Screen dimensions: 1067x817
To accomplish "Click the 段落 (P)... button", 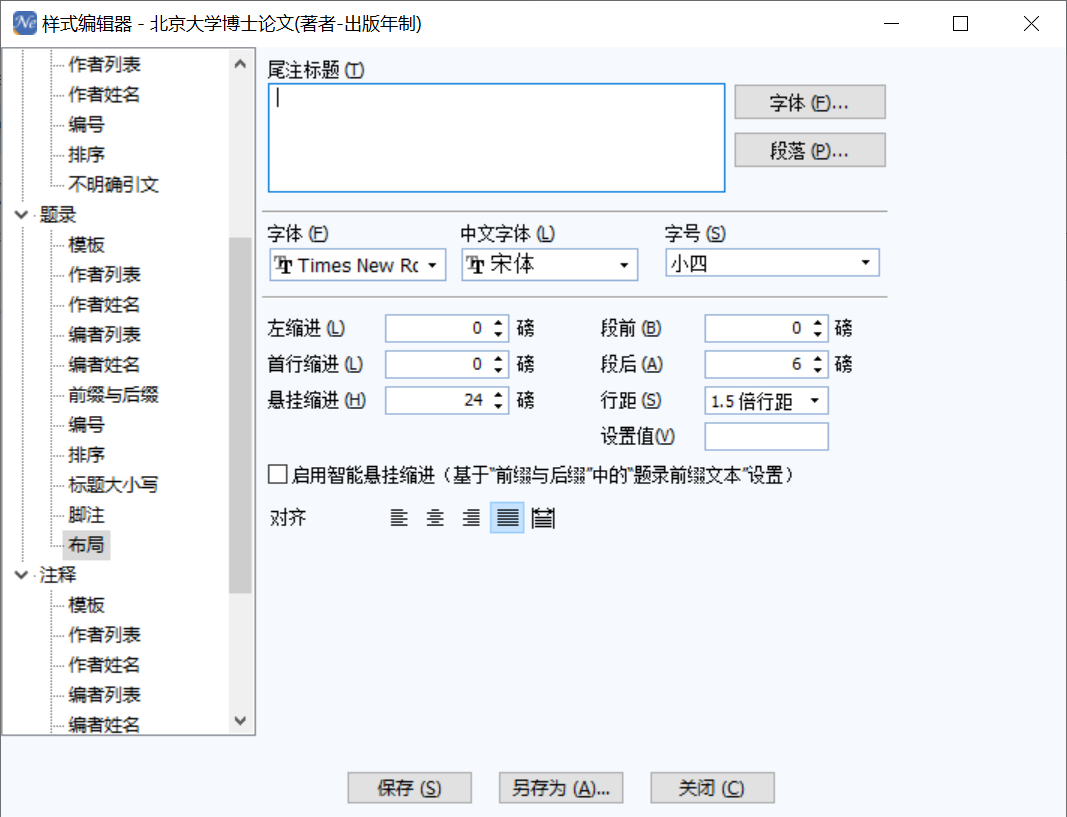I will (x=810, y=150).
